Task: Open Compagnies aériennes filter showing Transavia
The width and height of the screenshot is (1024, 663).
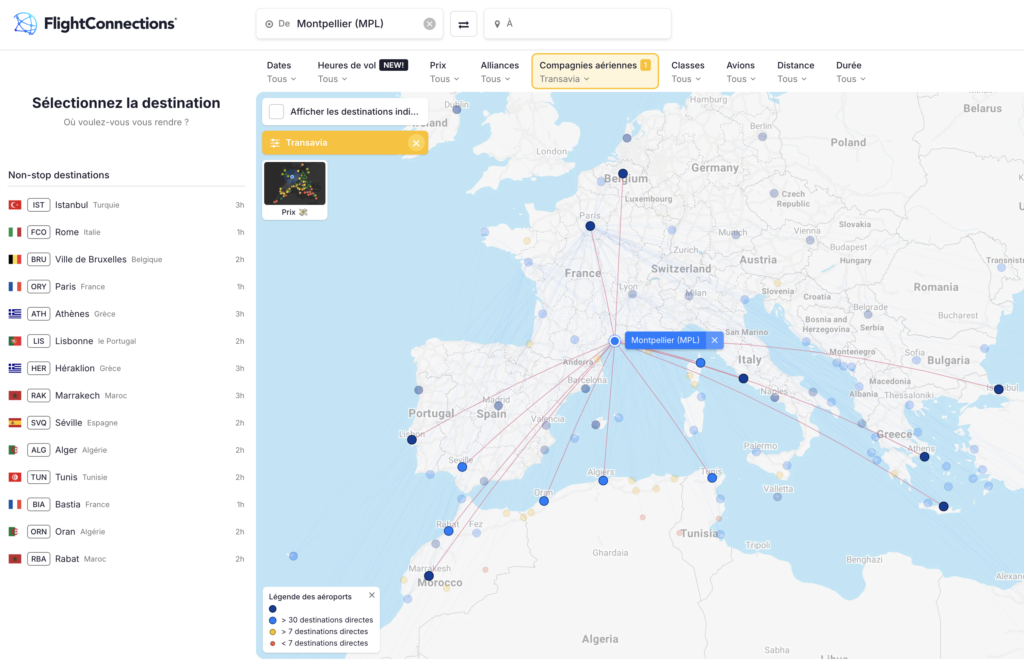Action: [x=595, y=71]
